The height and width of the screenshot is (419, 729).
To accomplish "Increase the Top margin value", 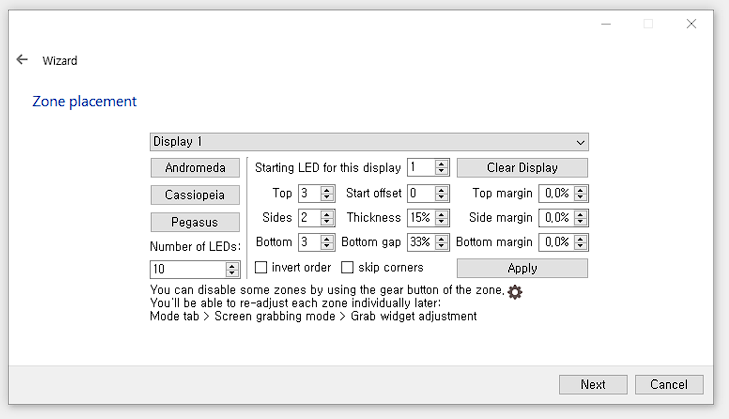I will coord(580,189).
